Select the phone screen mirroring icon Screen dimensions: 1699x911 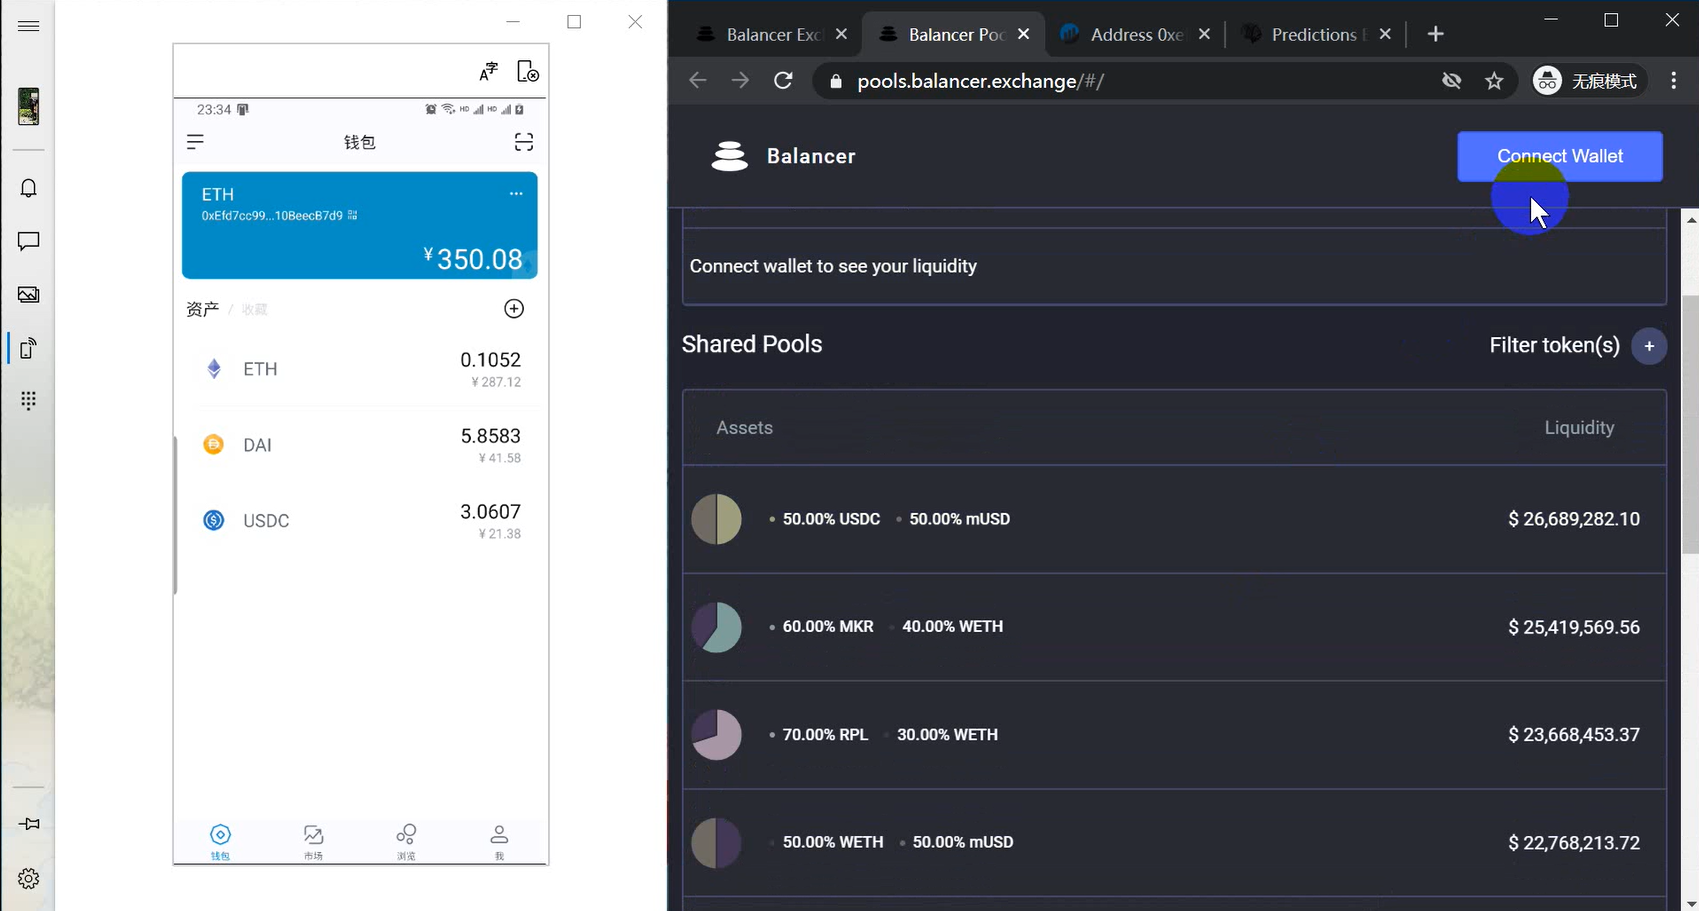click(28, 347)
